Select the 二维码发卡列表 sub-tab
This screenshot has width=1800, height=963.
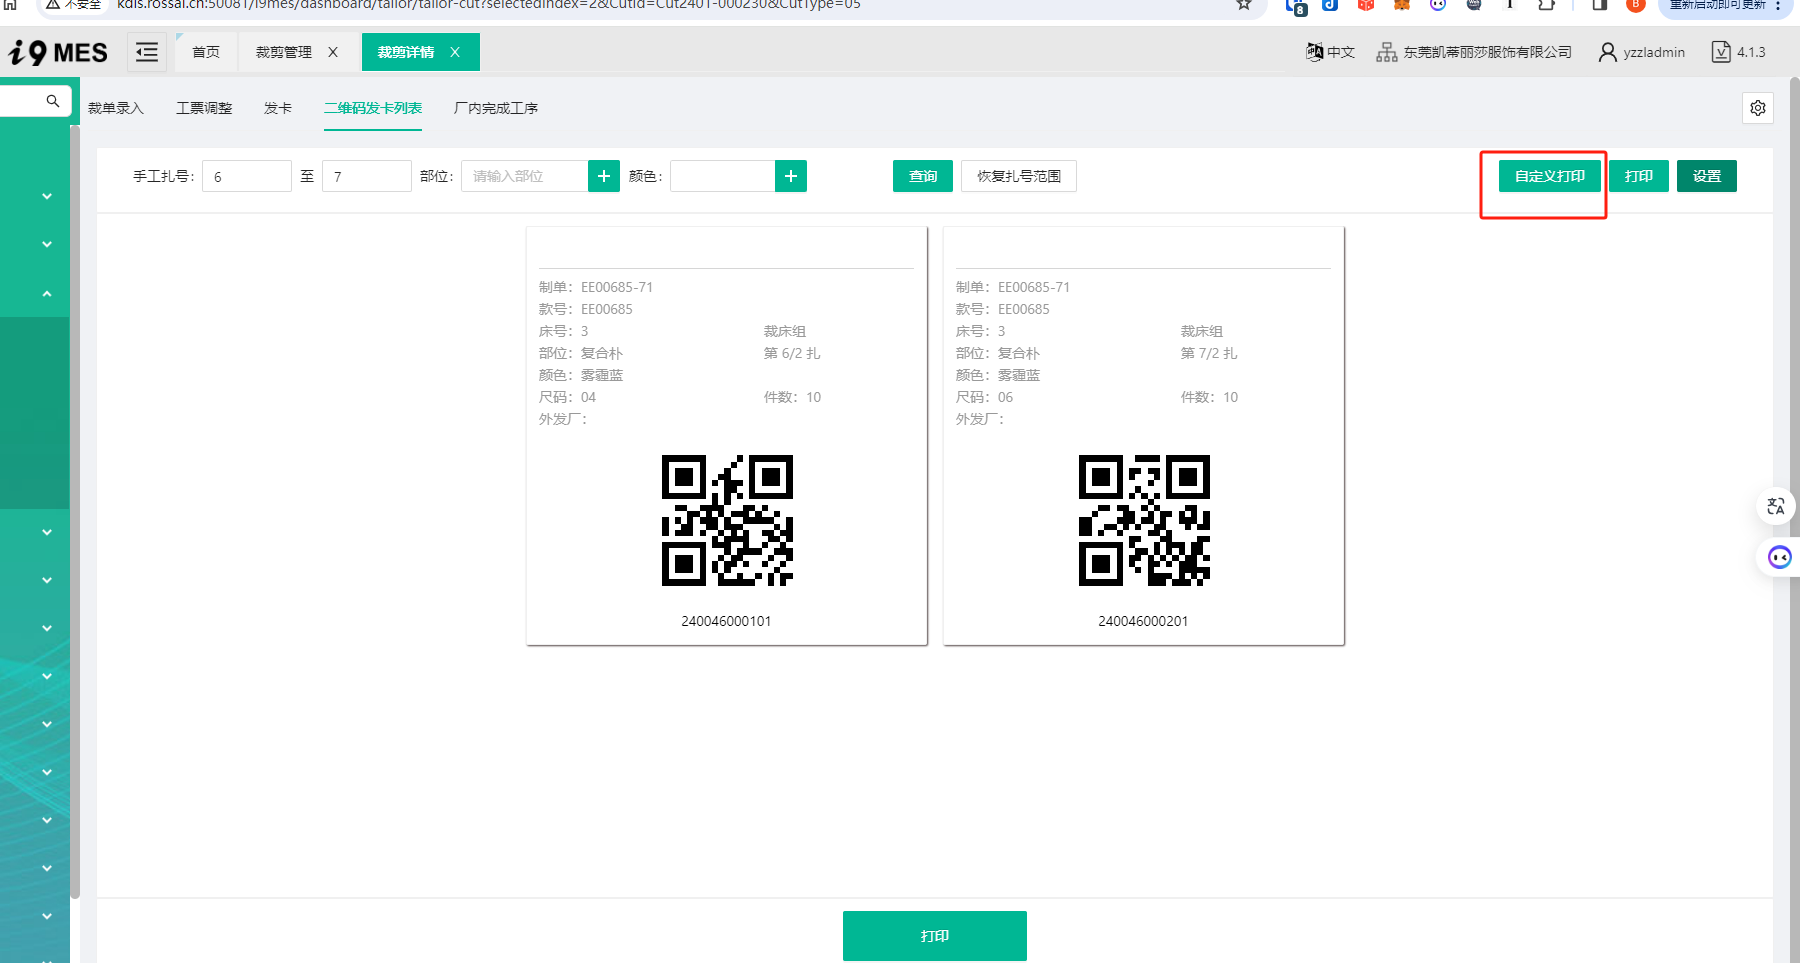click(x=373, y=108)
